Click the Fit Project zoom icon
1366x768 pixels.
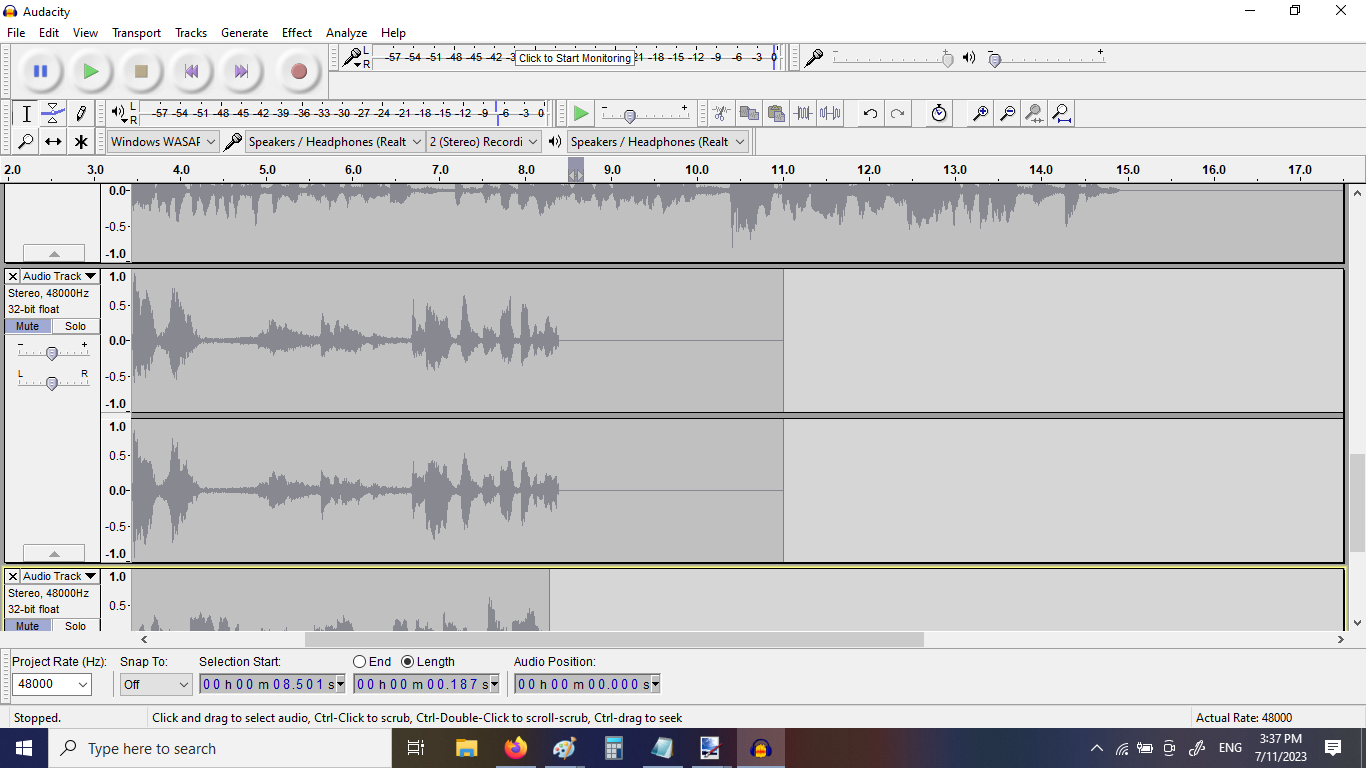pyautogui.click(x=1061, y=113)
